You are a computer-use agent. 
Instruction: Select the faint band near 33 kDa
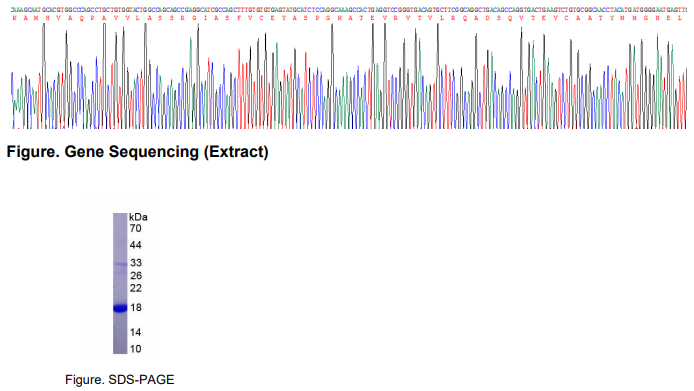pos(120,264)
